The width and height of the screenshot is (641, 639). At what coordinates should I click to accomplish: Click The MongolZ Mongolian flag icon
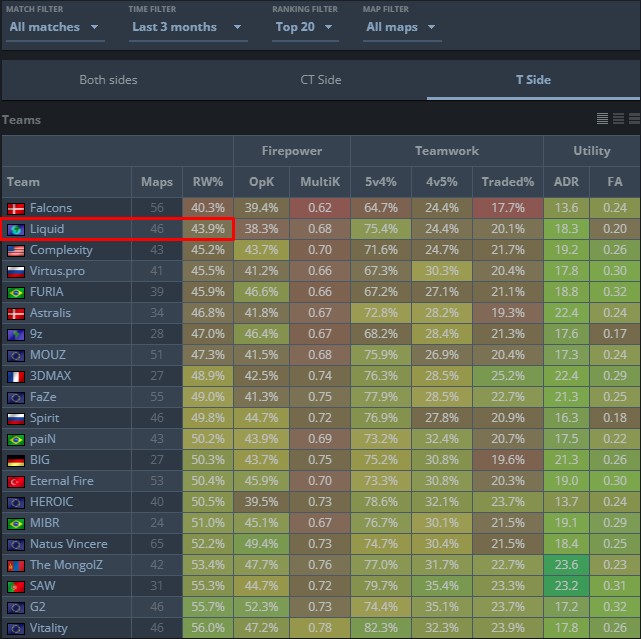pos(16,565)
